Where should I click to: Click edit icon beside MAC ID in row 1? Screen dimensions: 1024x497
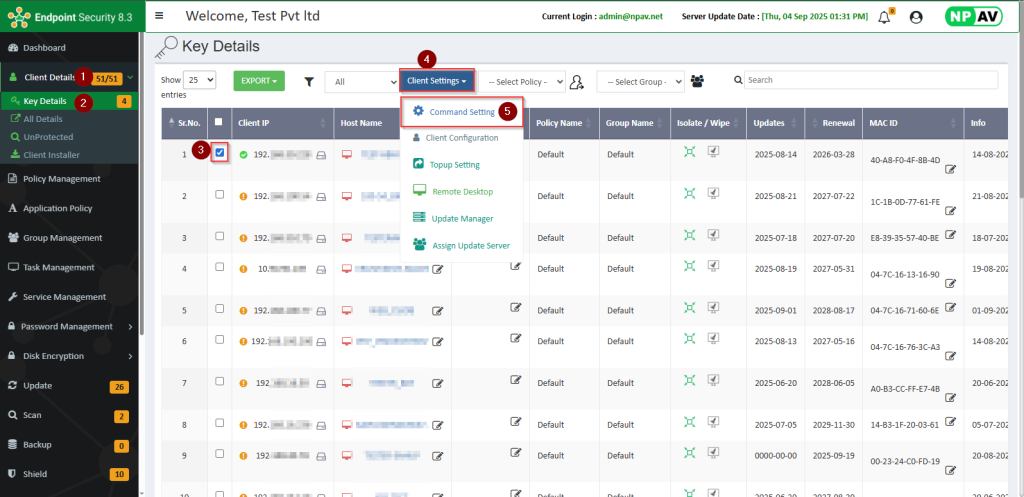pyautogui.click(x=950, y=170)
